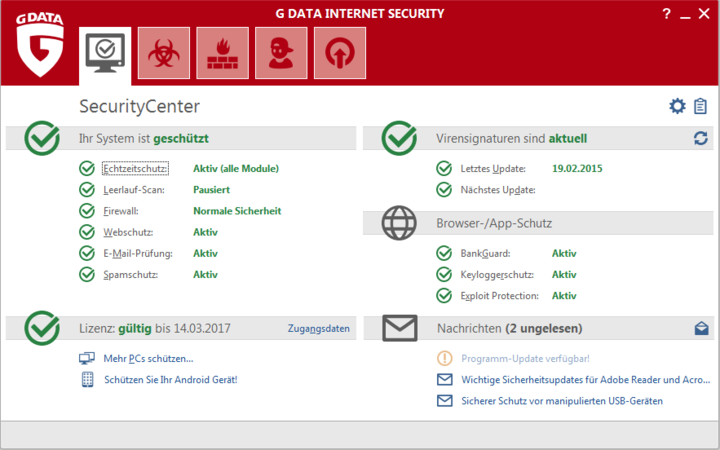Open the Firewall status options
Viewport: 720px width, 450px height.
(121, 211)
